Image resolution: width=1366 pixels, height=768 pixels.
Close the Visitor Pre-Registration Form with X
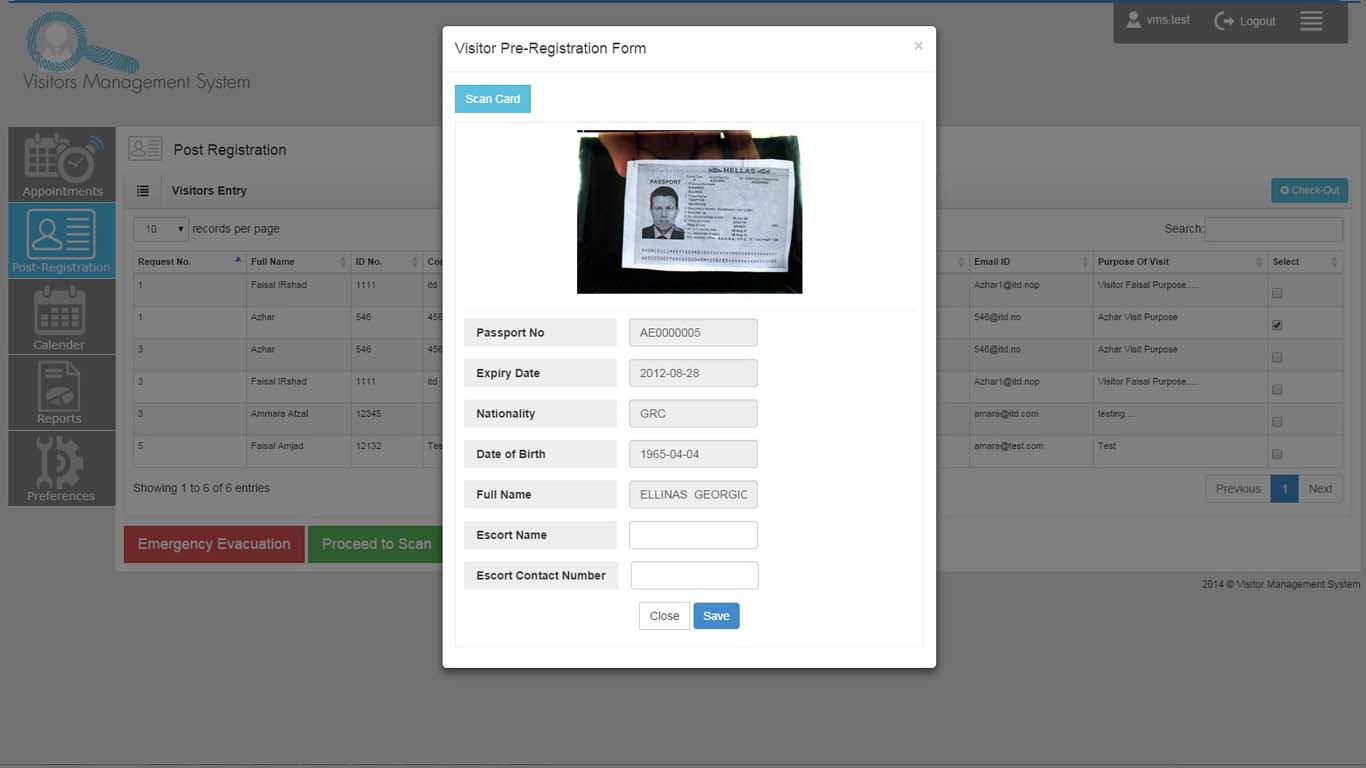(918, 46)
